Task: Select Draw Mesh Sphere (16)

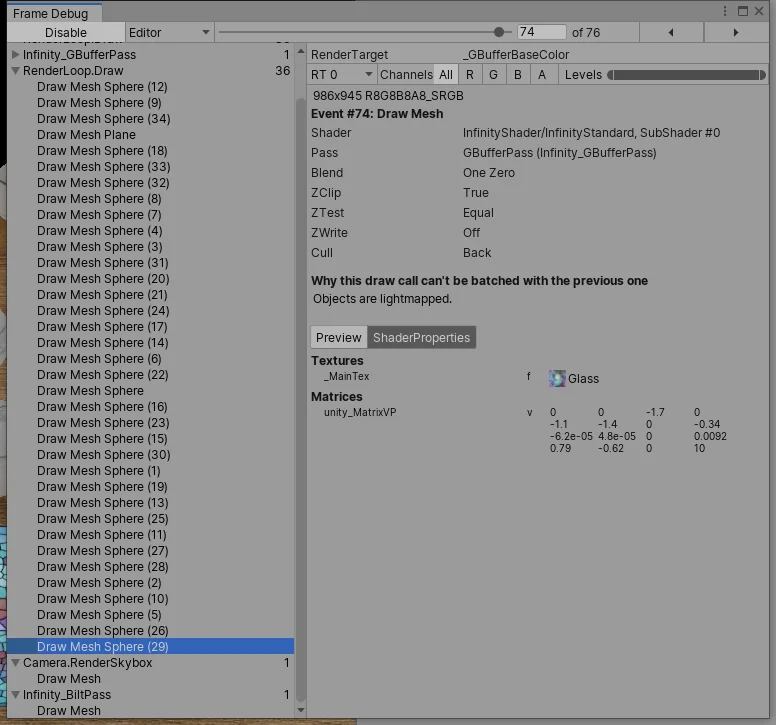Action: coord(151,407)
